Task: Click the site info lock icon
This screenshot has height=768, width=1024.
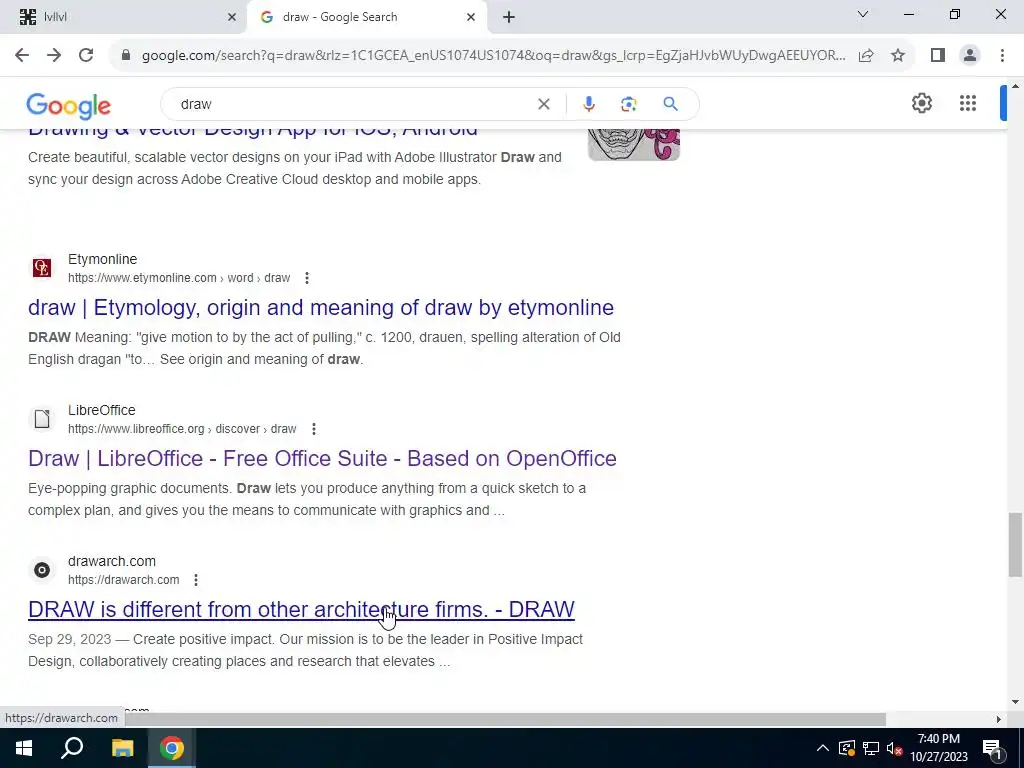Action: 126,56
